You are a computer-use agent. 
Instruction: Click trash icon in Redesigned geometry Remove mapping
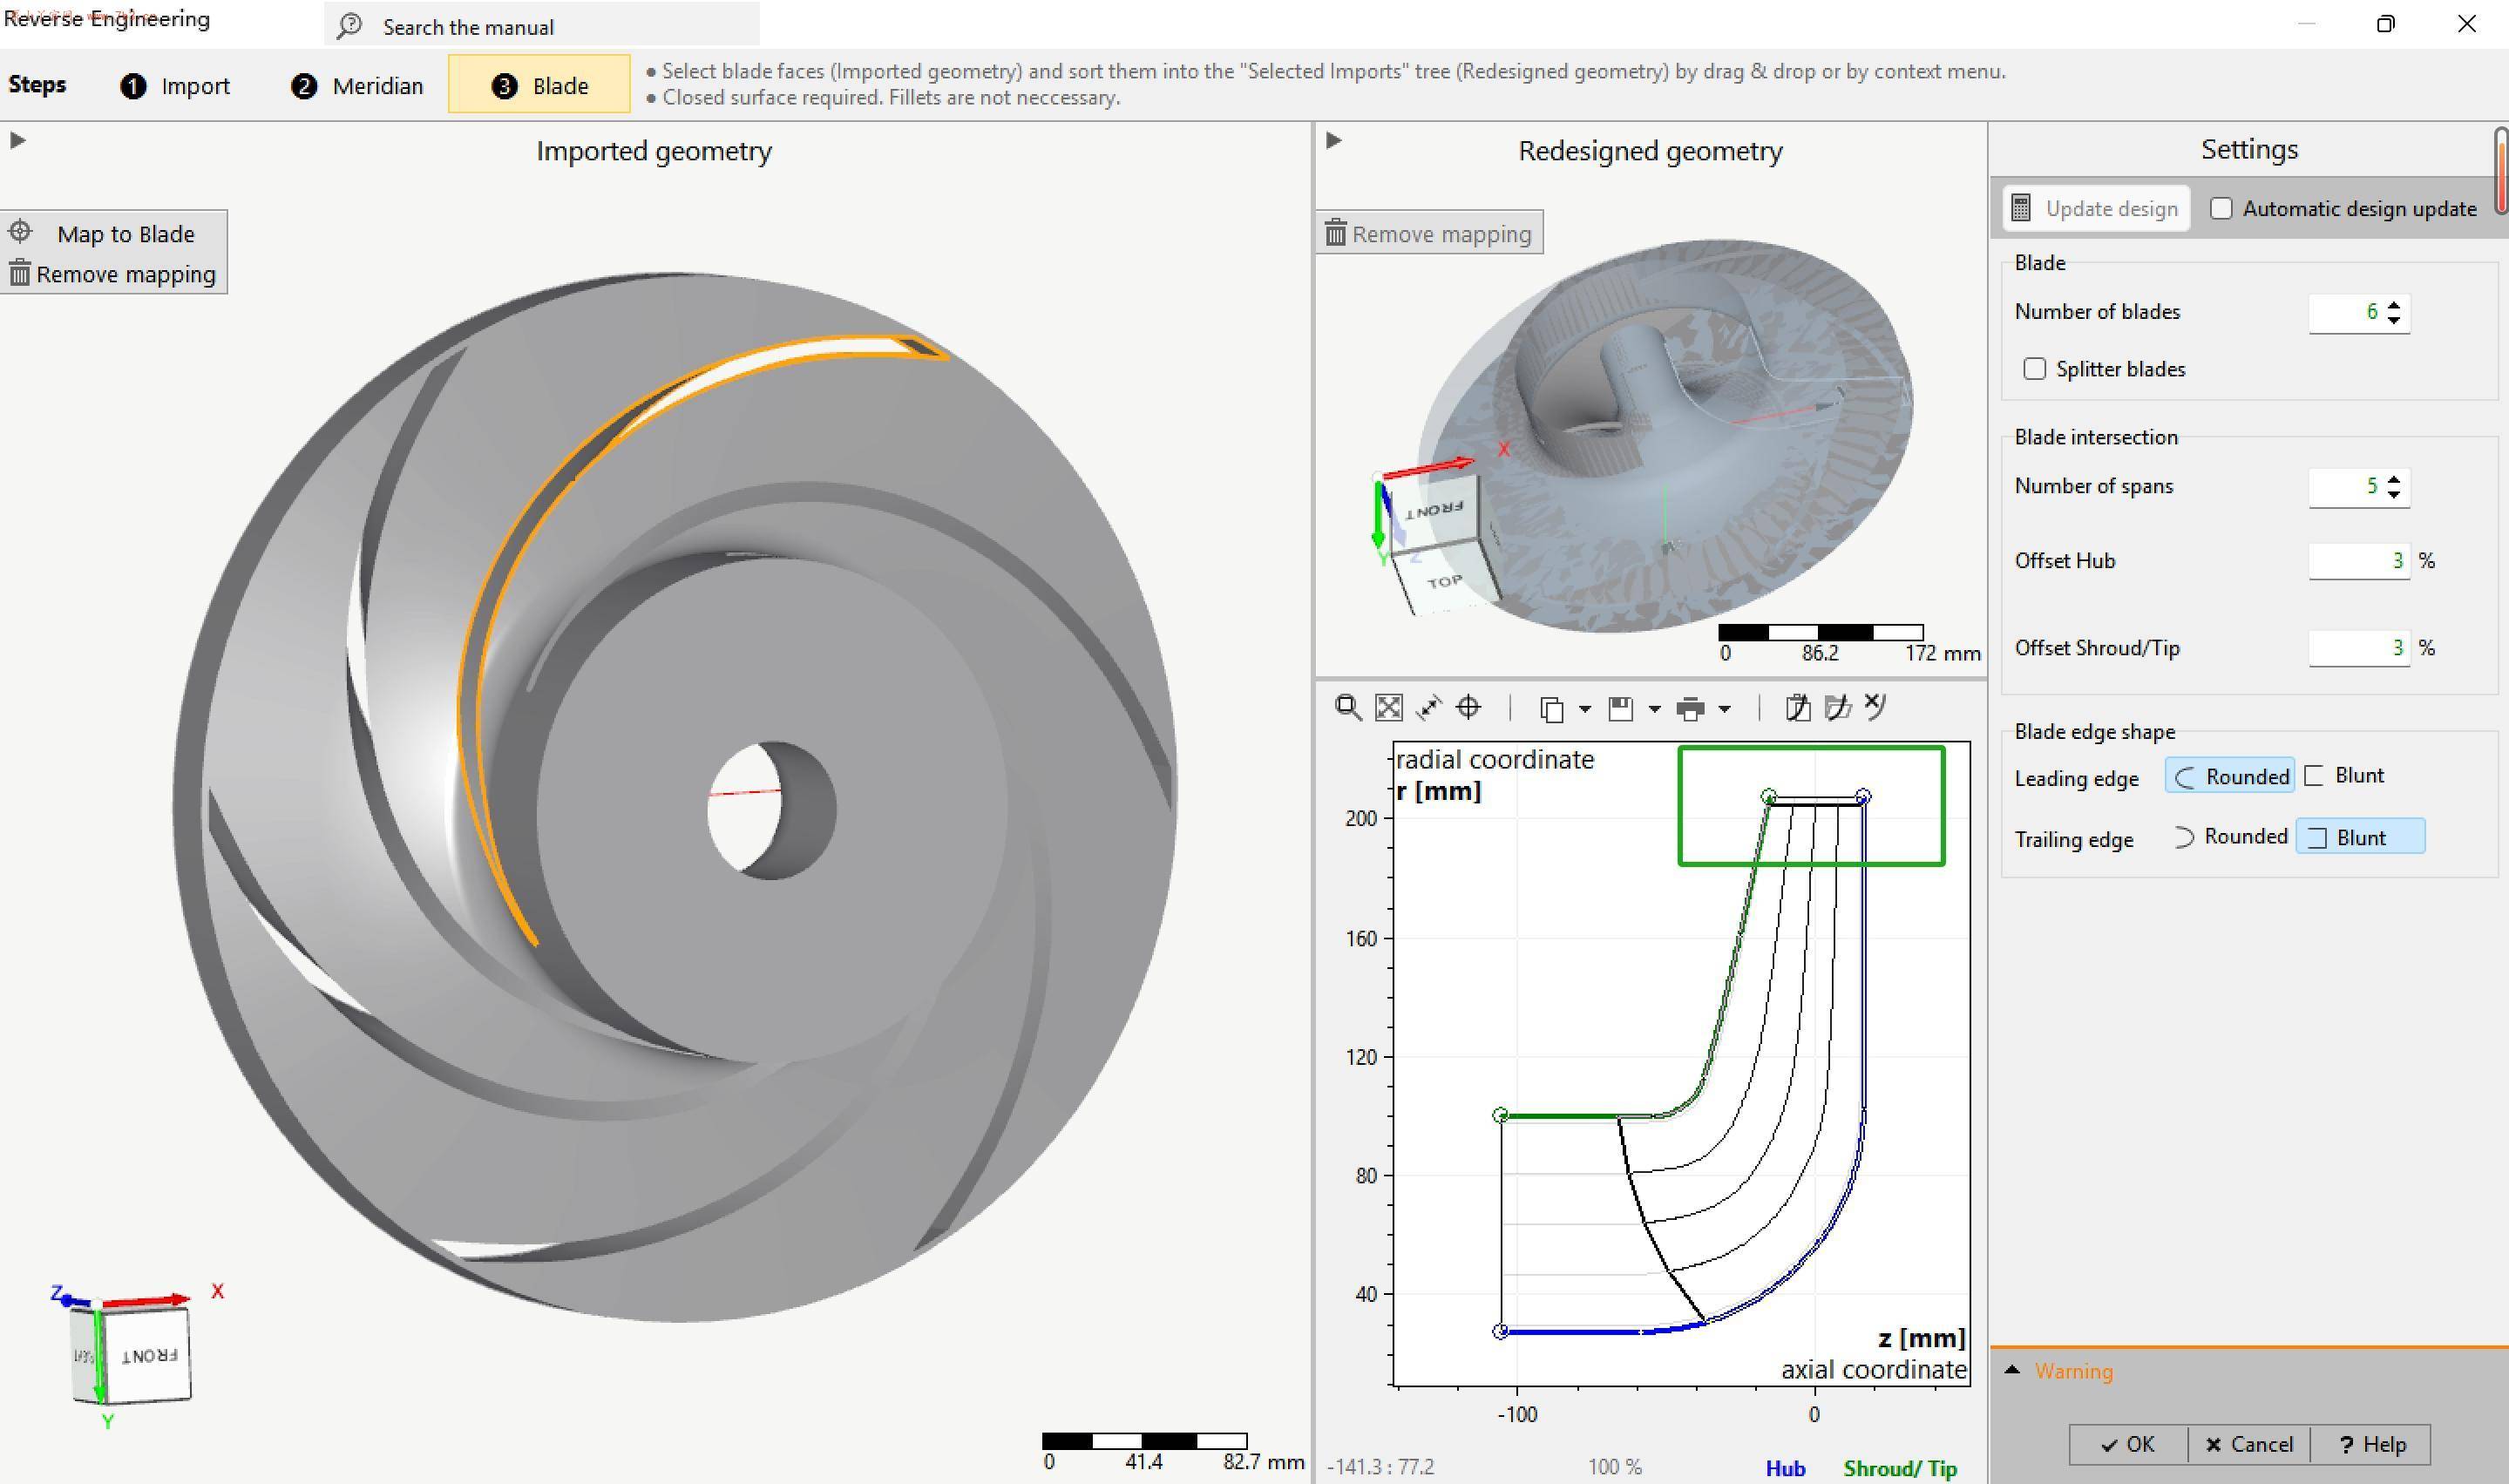coord(1336,233)
